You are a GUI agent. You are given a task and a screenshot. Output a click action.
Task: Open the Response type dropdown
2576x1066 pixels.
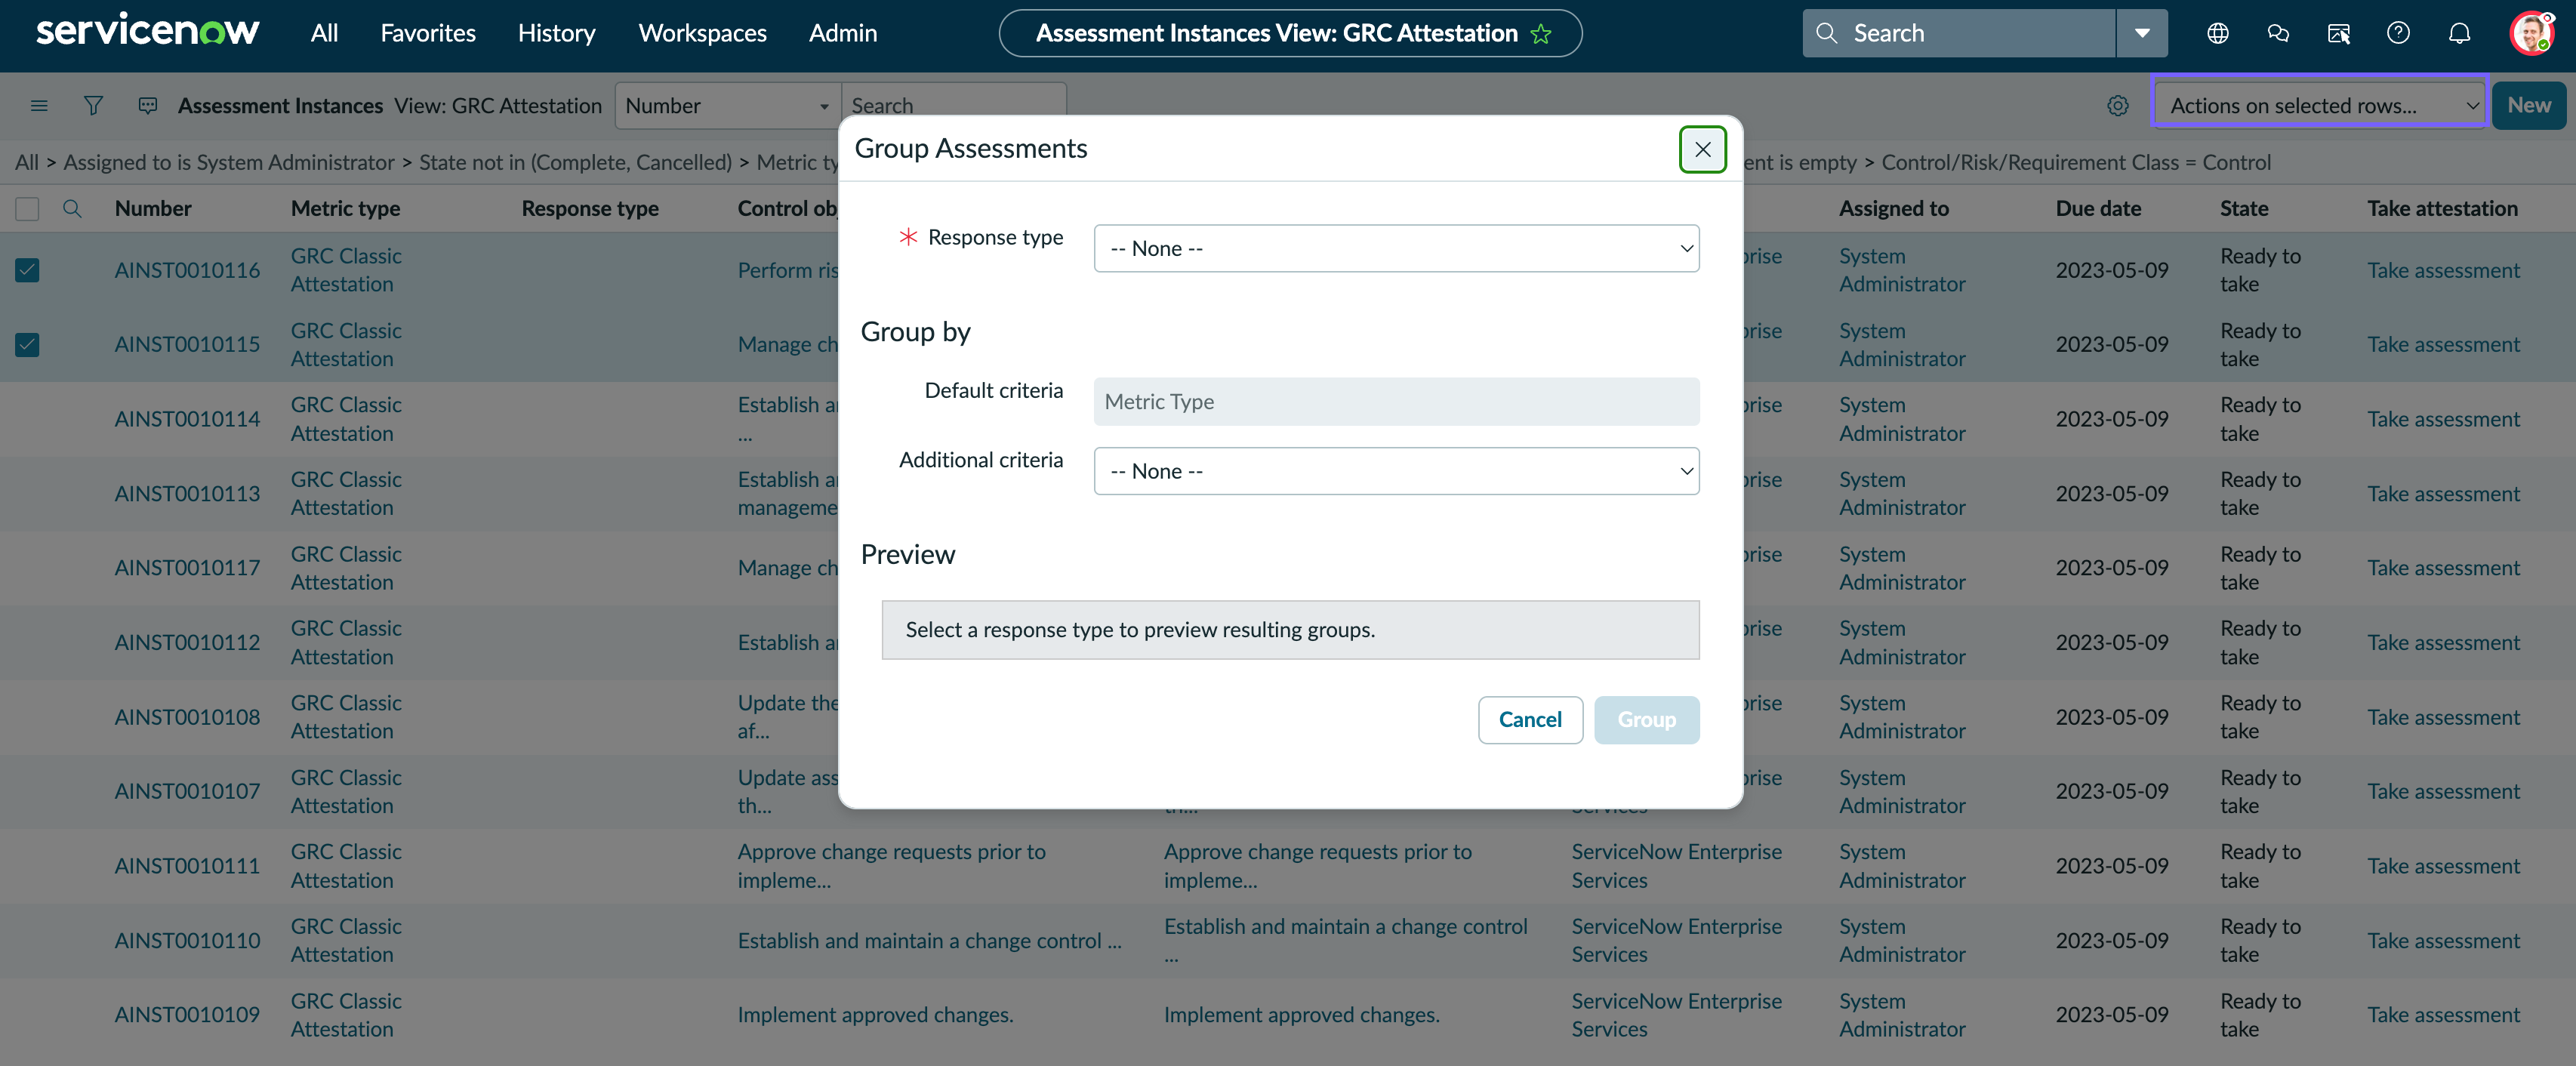click(1396, 248)
